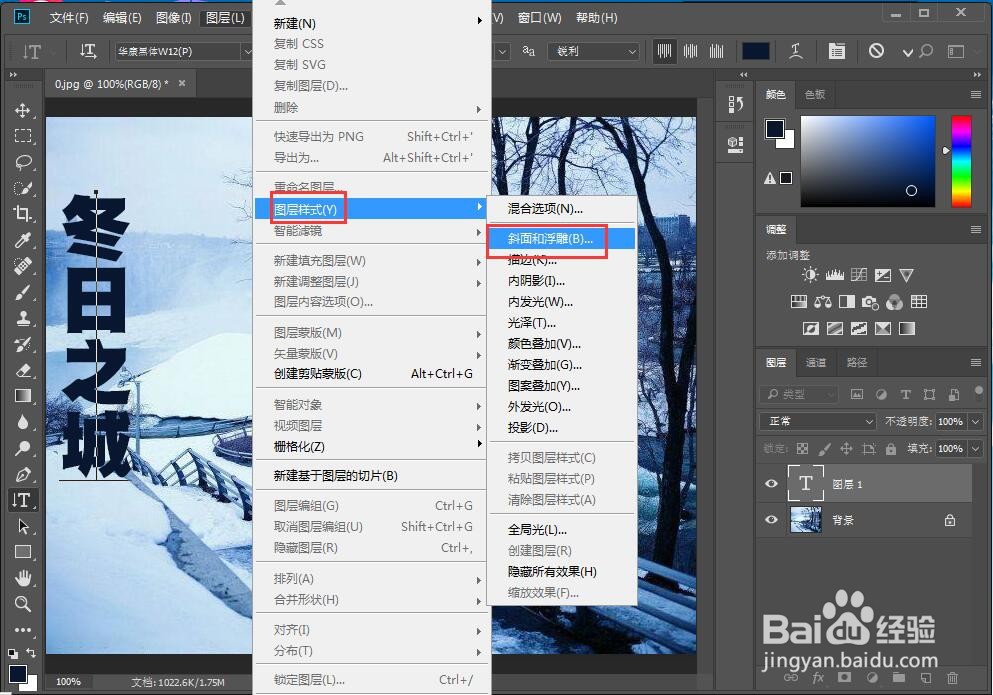Add a Hue/Saturation adjustment layer
This screenshot has width=993, height=695.
tap(799, 302)
